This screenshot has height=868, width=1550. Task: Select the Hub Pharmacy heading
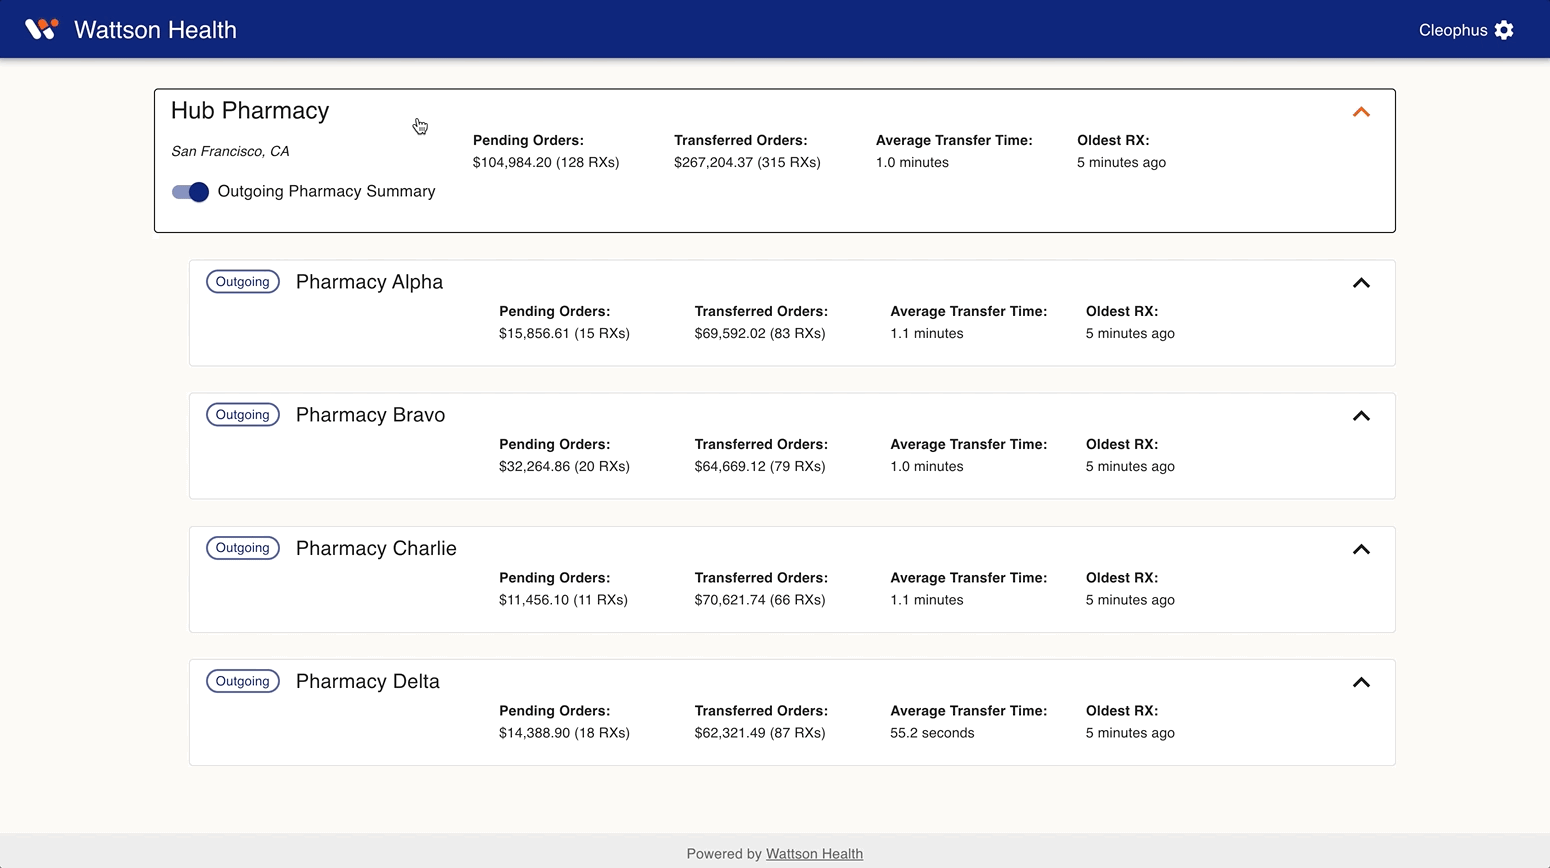click(250, 111)
